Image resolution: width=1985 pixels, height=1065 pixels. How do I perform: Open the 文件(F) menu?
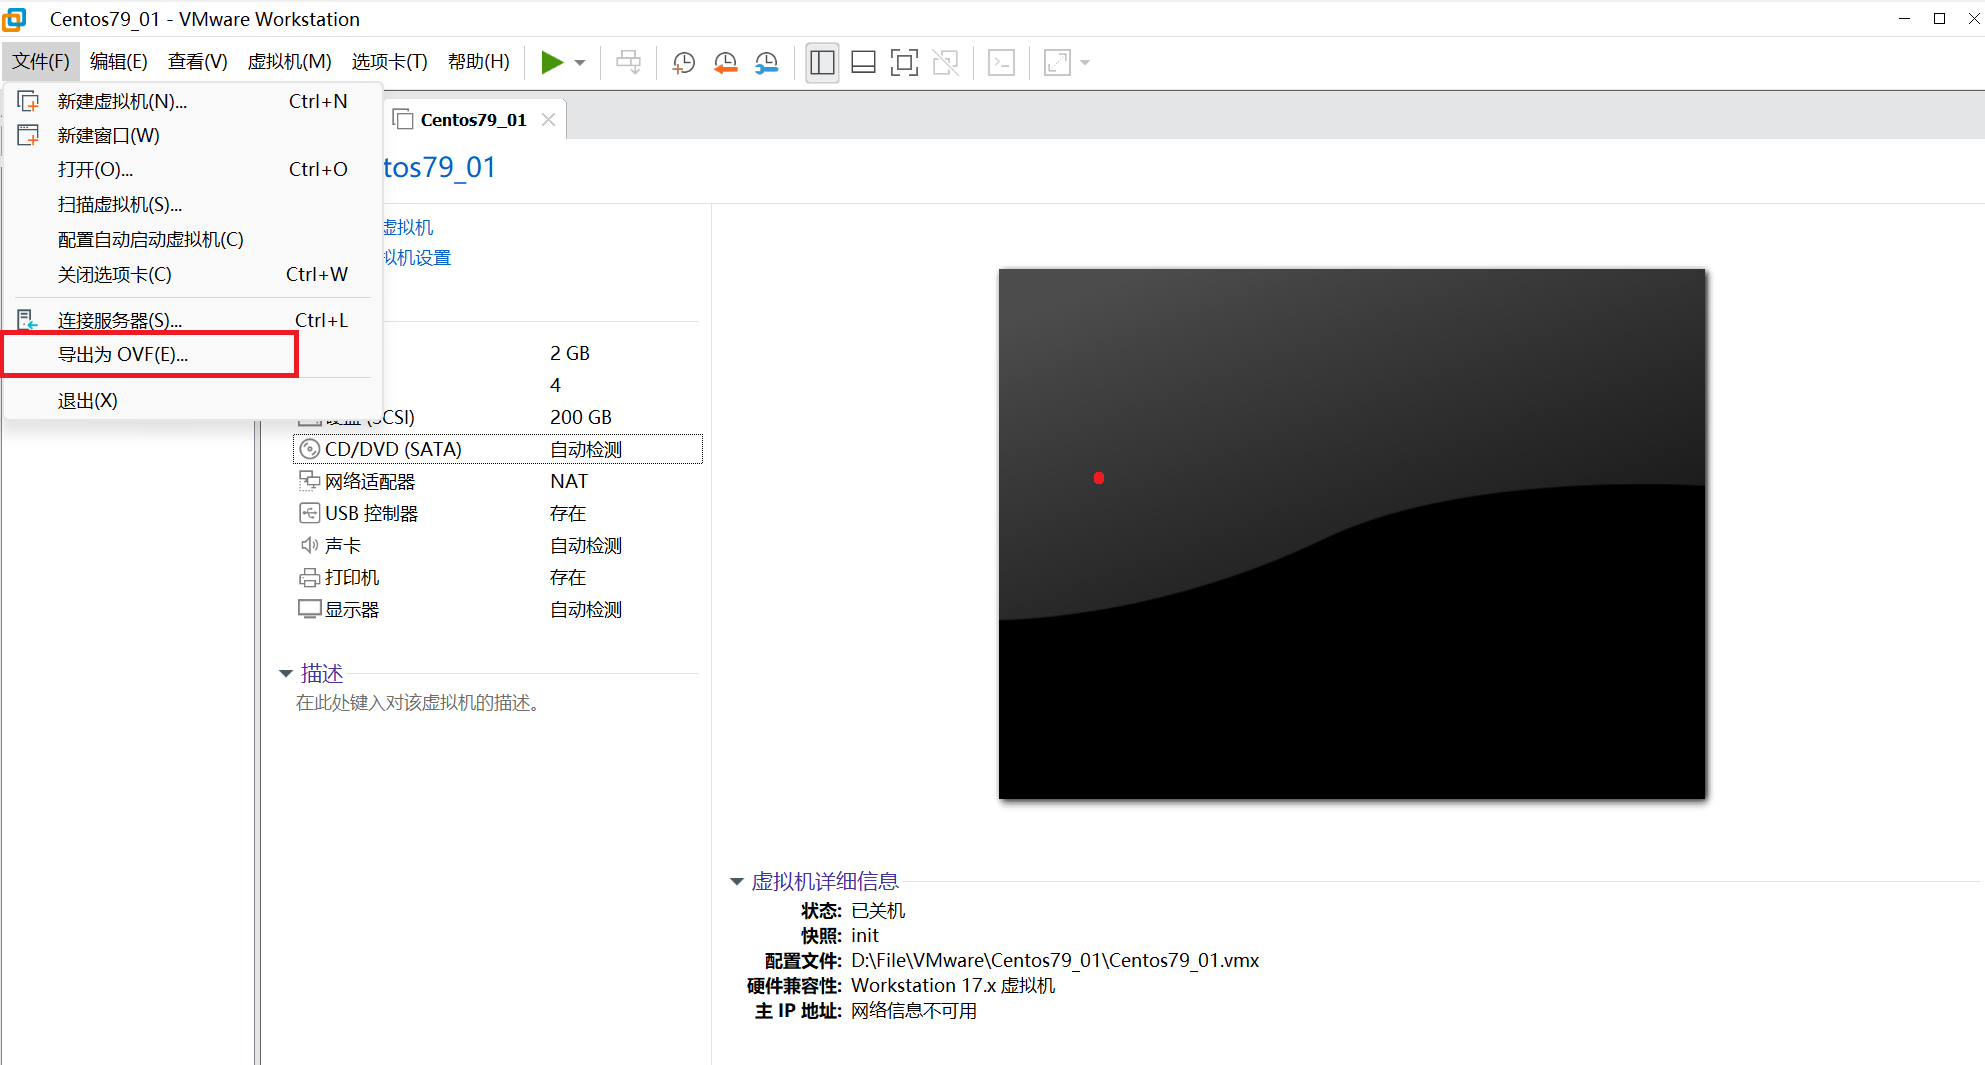(41, 62)
